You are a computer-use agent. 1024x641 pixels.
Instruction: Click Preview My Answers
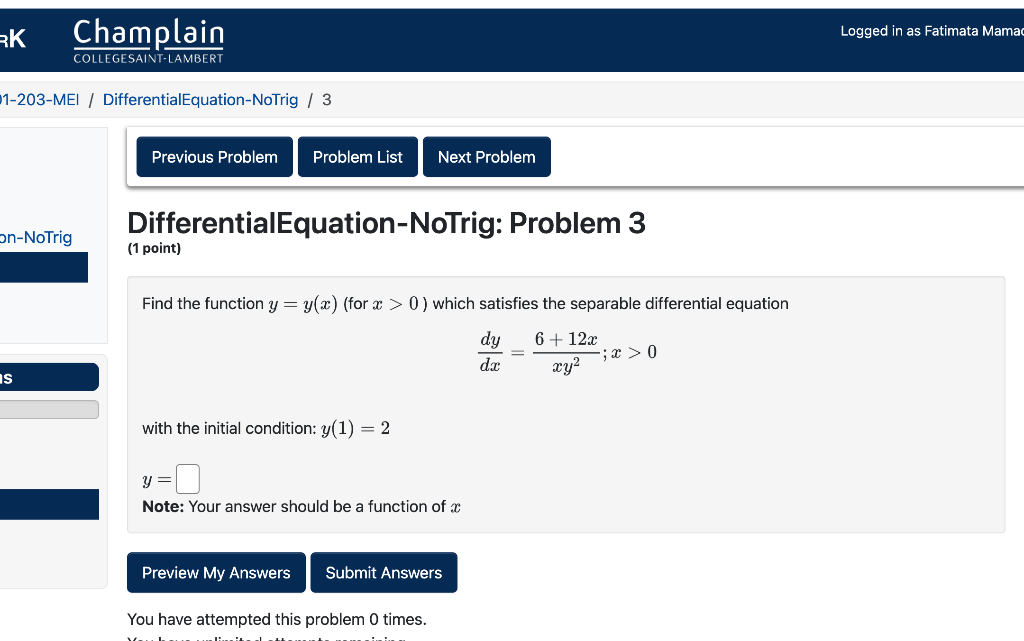click(216, 572)
